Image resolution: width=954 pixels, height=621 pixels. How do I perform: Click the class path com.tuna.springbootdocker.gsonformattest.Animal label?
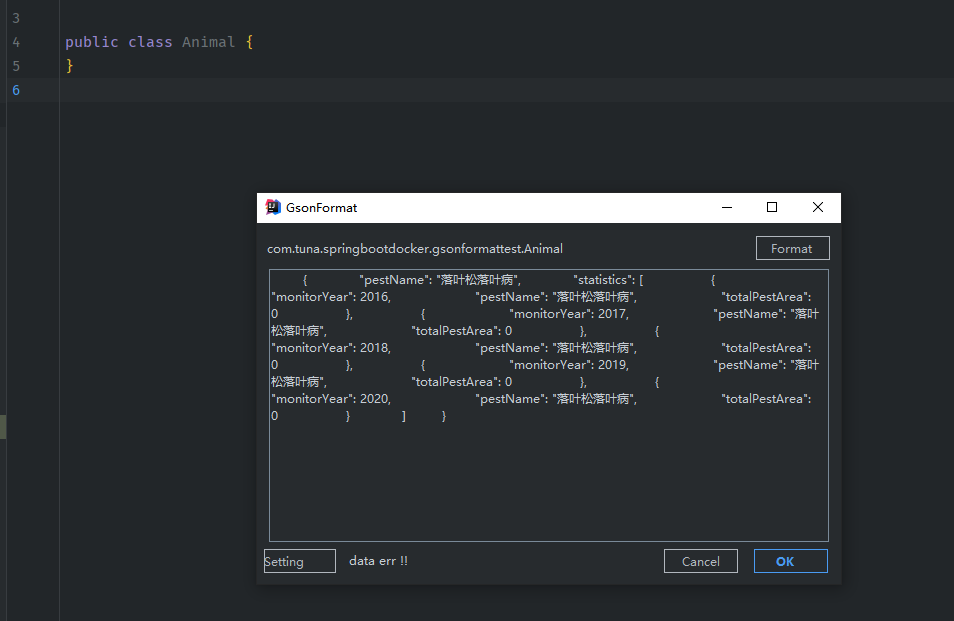[x=414, y=249]
